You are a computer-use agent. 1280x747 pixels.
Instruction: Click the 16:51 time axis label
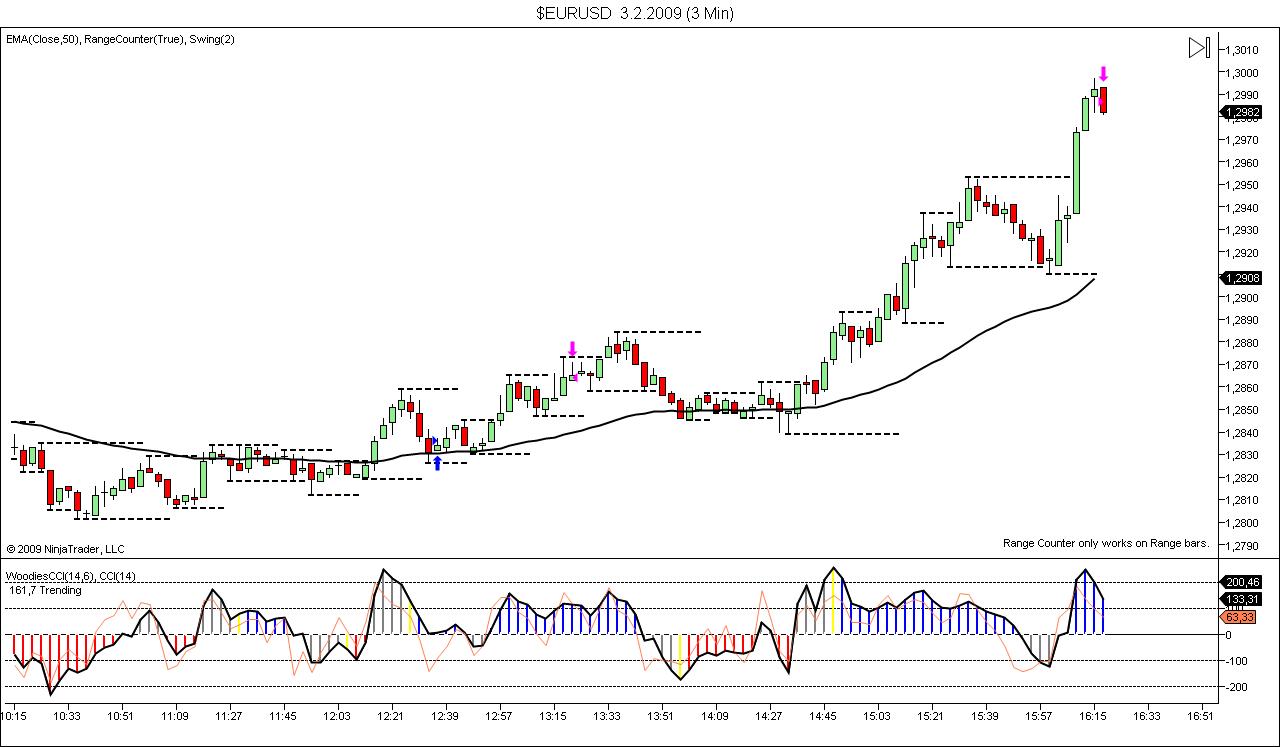tap(1201, 716)
